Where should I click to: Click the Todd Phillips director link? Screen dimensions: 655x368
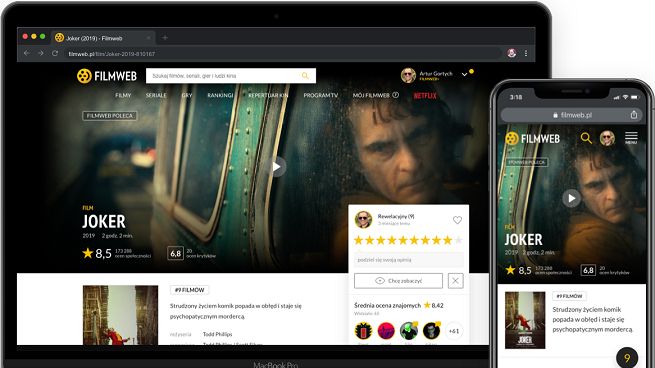pos(217,334)
